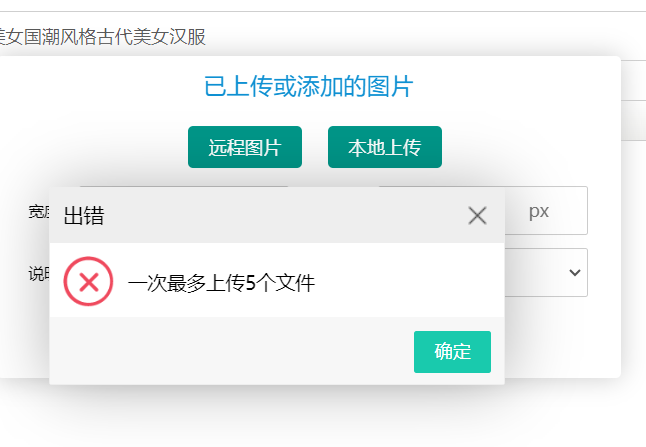646x447 pixels.
Task: Expand the dropdown beside 说明
Action: pos(573,272)
